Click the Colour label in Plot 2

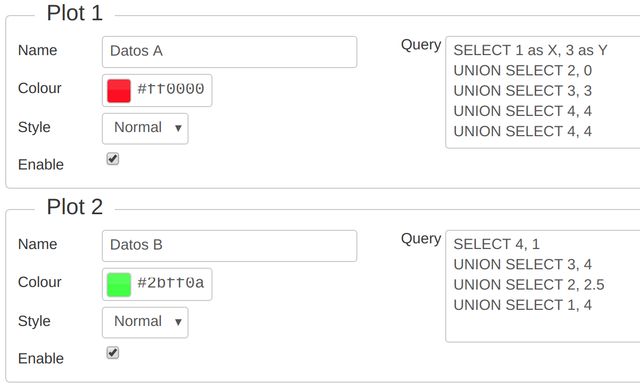point(40,282)
